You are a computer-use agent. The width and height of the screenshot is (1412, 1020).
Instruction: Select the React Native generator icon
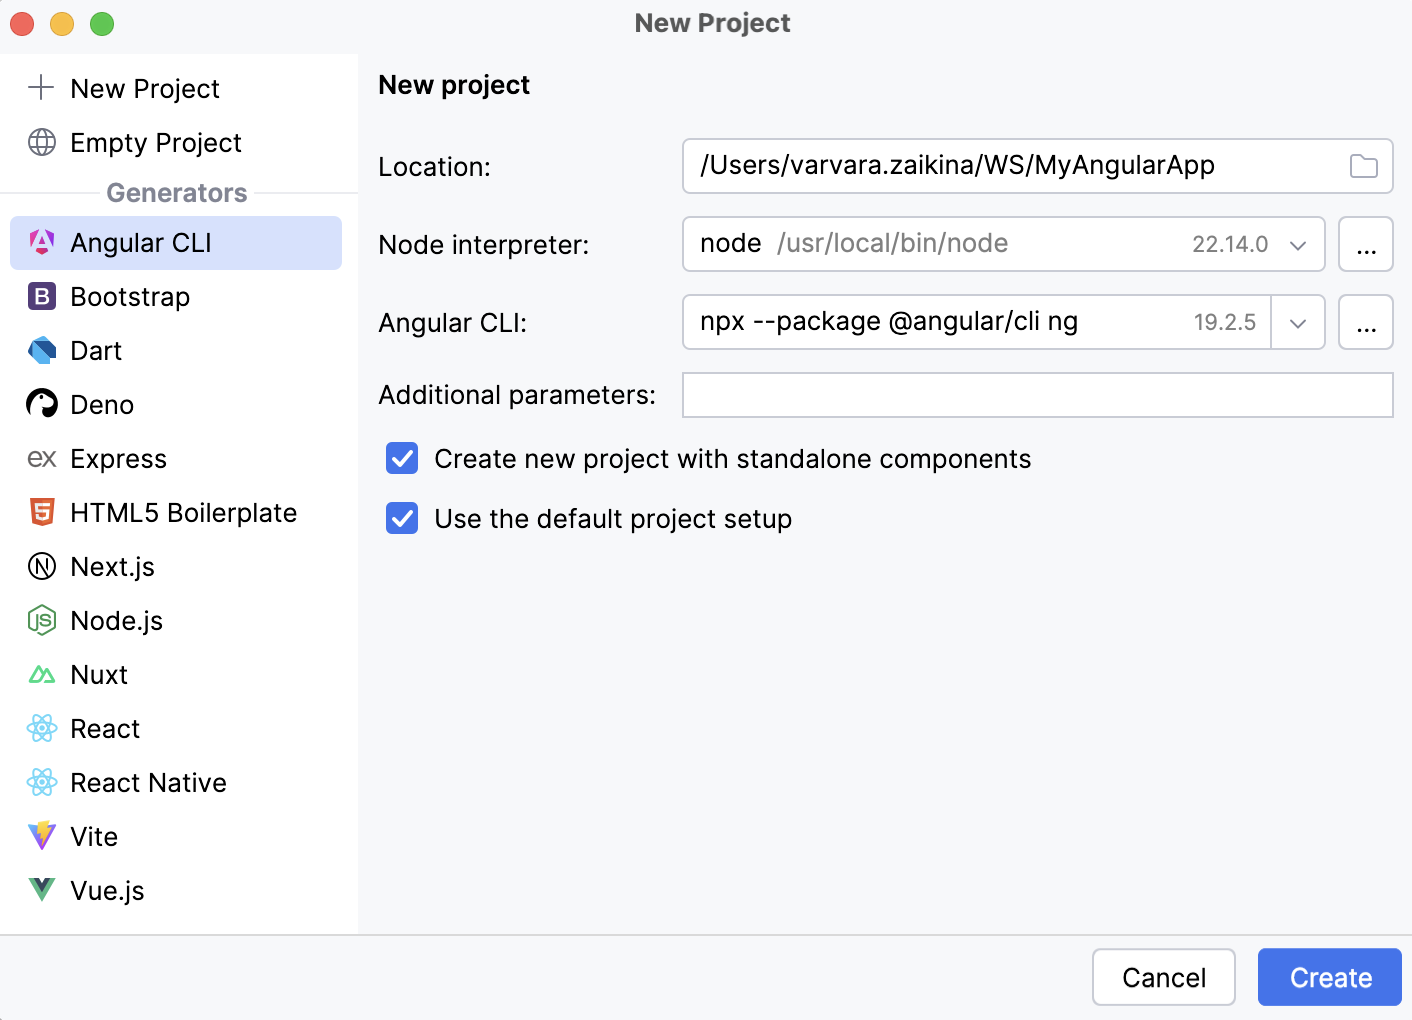41,782
